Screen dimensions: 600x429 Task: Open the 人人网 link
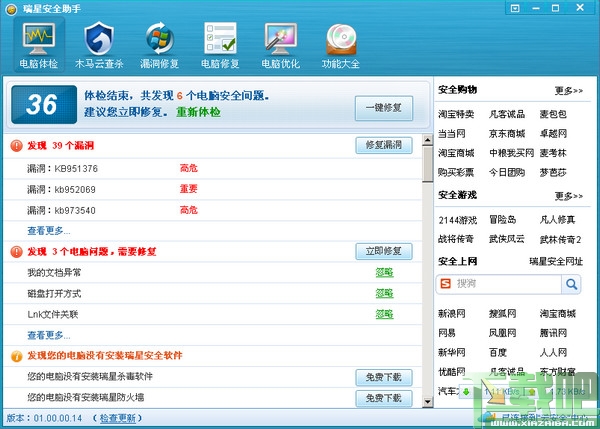[x=553, y=352]
